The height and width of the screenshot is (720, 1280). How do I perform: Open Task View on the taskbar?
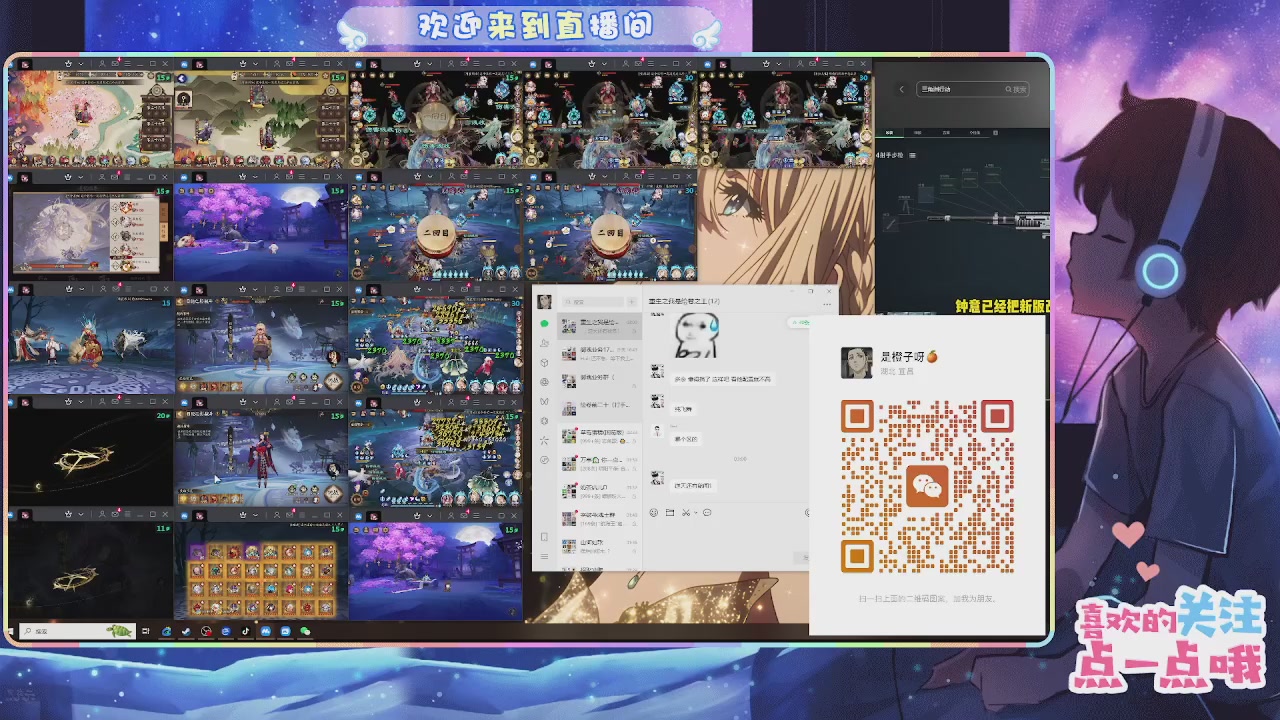click(x=146, y=631)
